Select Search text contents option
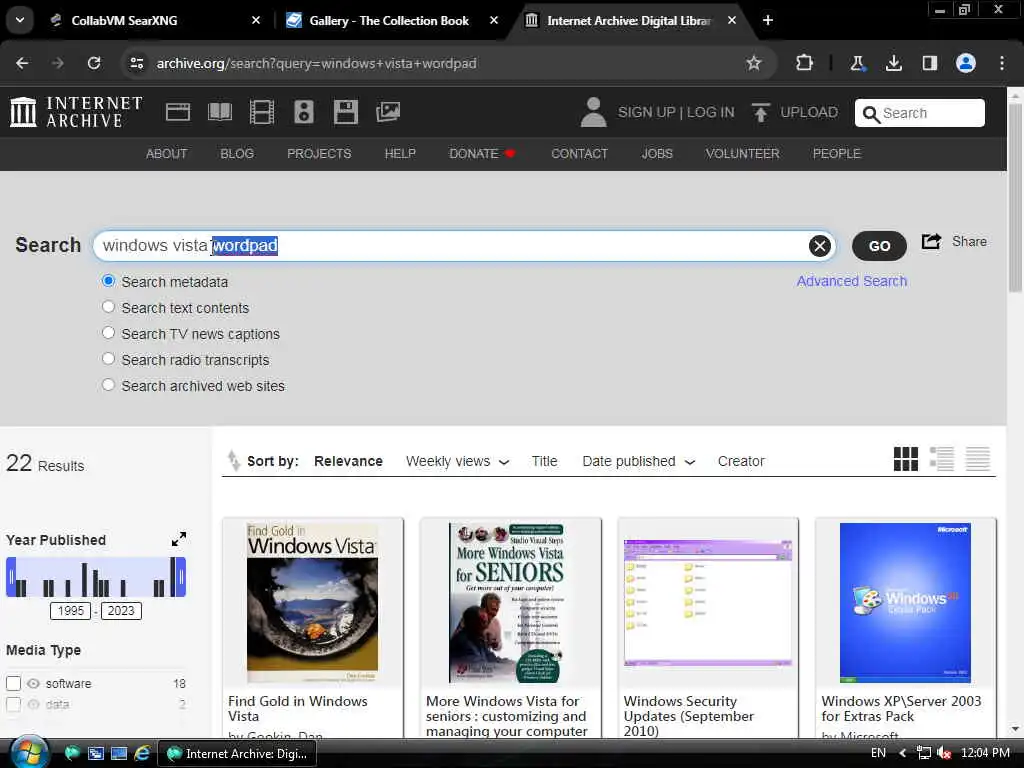Screen dimensions: 1024x768 click(108, 307)
